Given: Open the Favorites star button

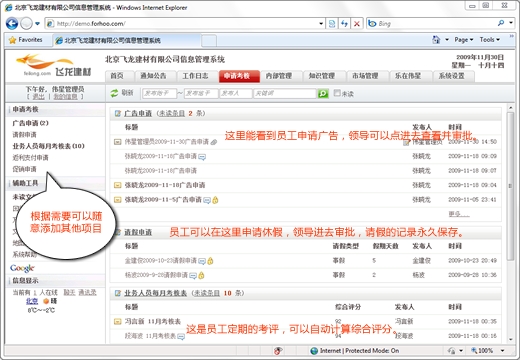Looking at the screenshot, I should (x=26, y=40).
